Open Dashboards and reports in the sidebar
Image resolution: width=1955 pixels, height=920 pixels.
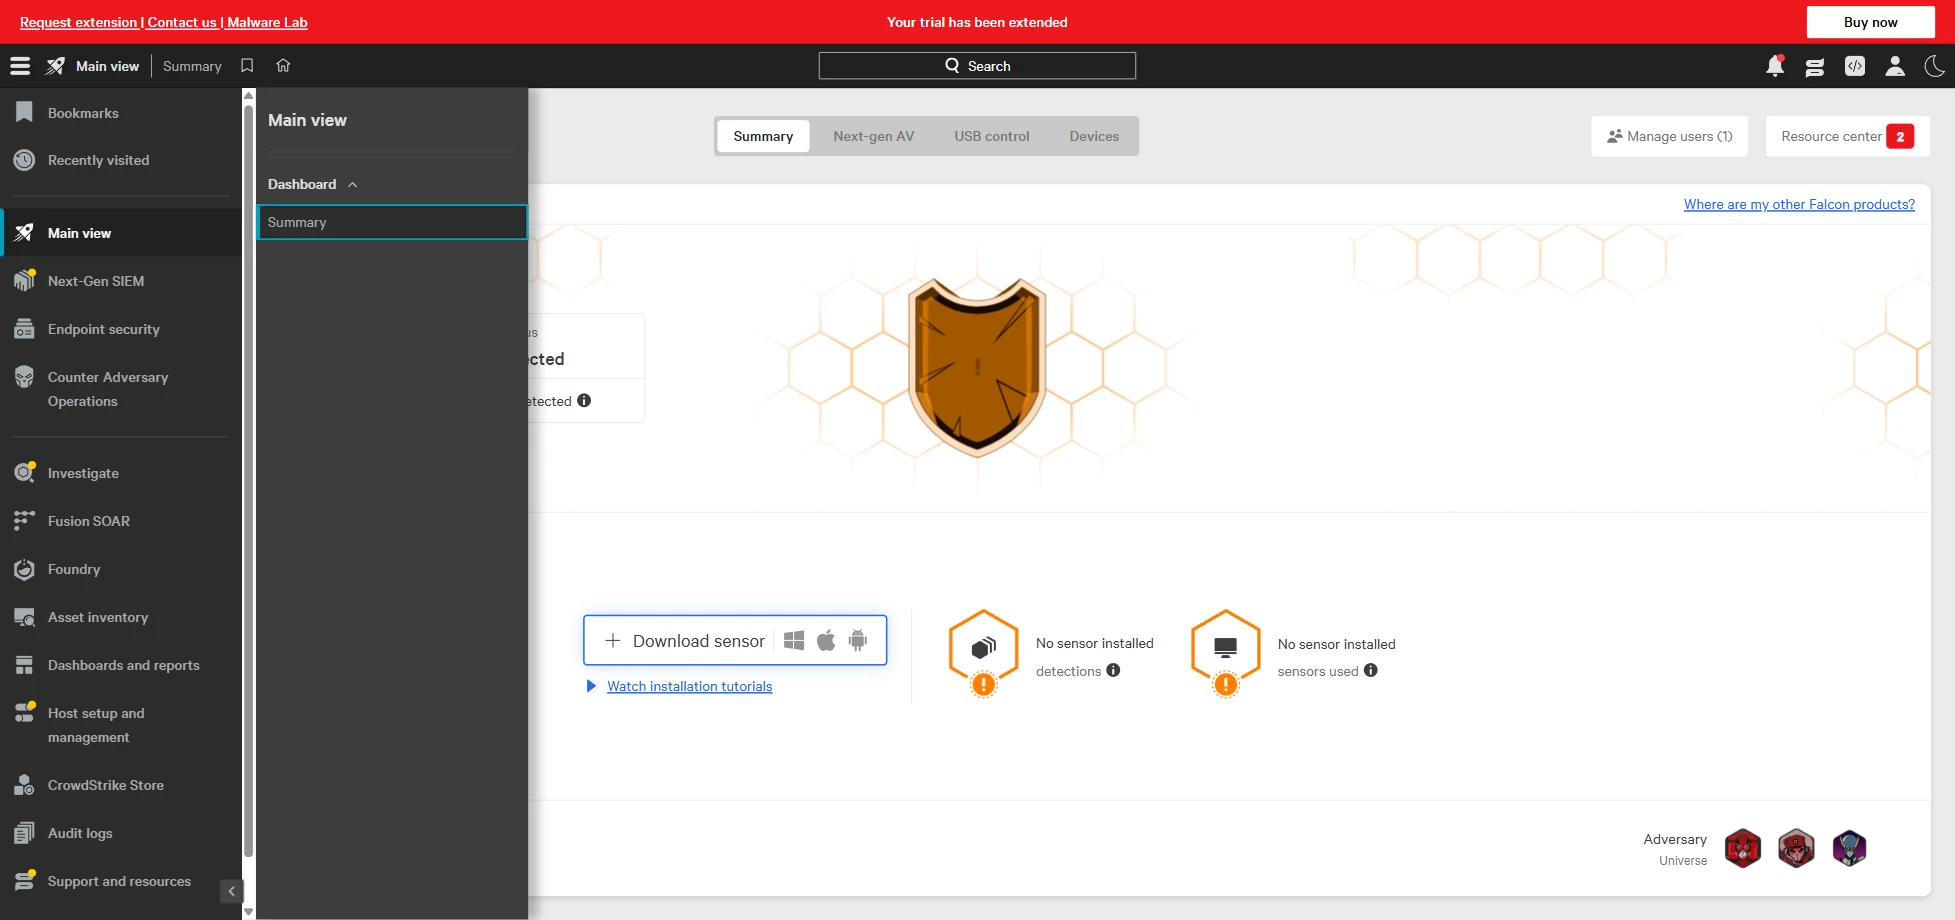click(121, 665)
